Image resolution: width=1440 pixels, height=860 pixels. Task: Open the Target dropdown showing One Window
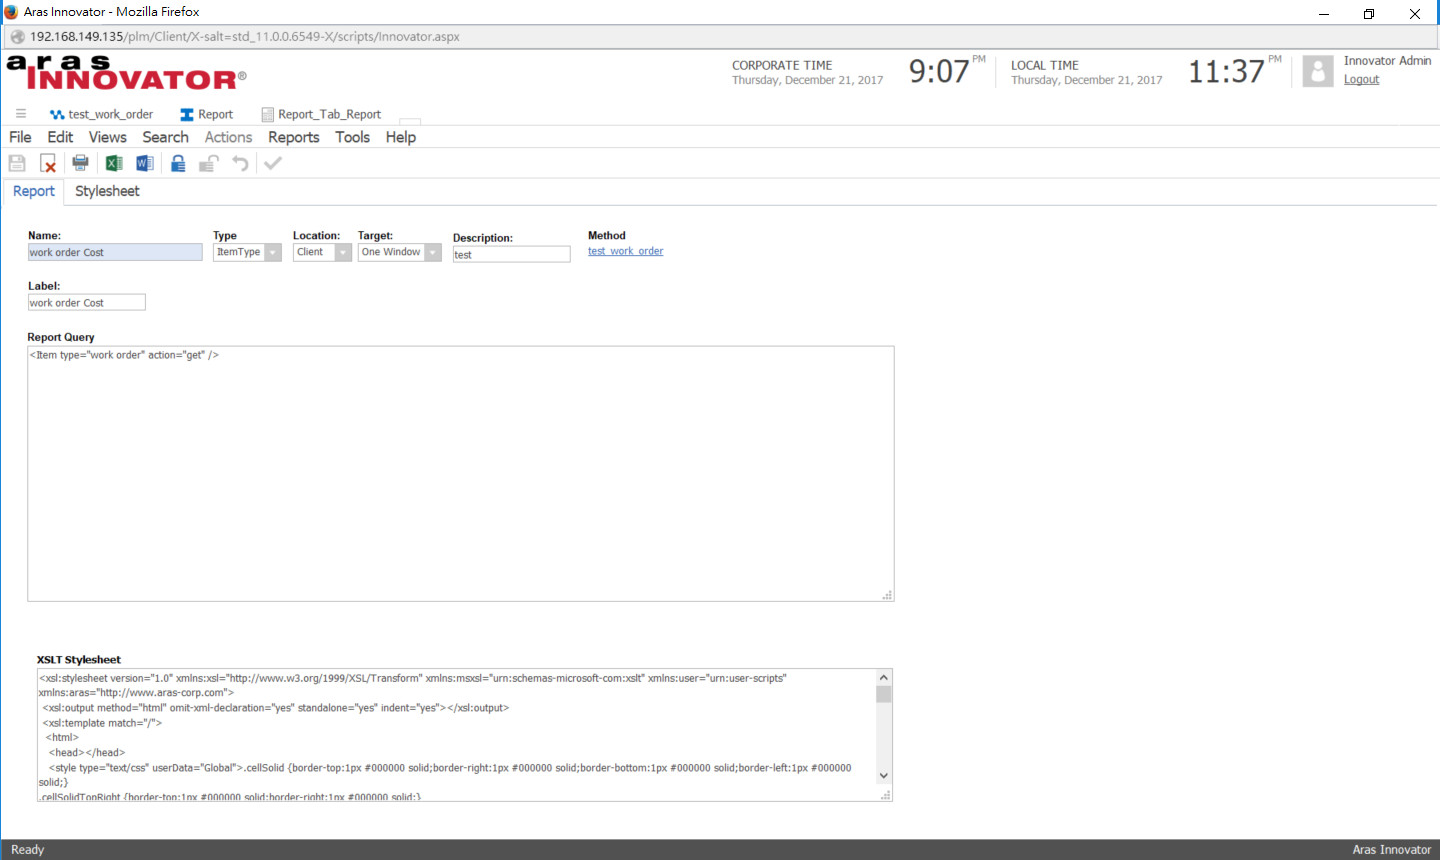coord(400,252)
